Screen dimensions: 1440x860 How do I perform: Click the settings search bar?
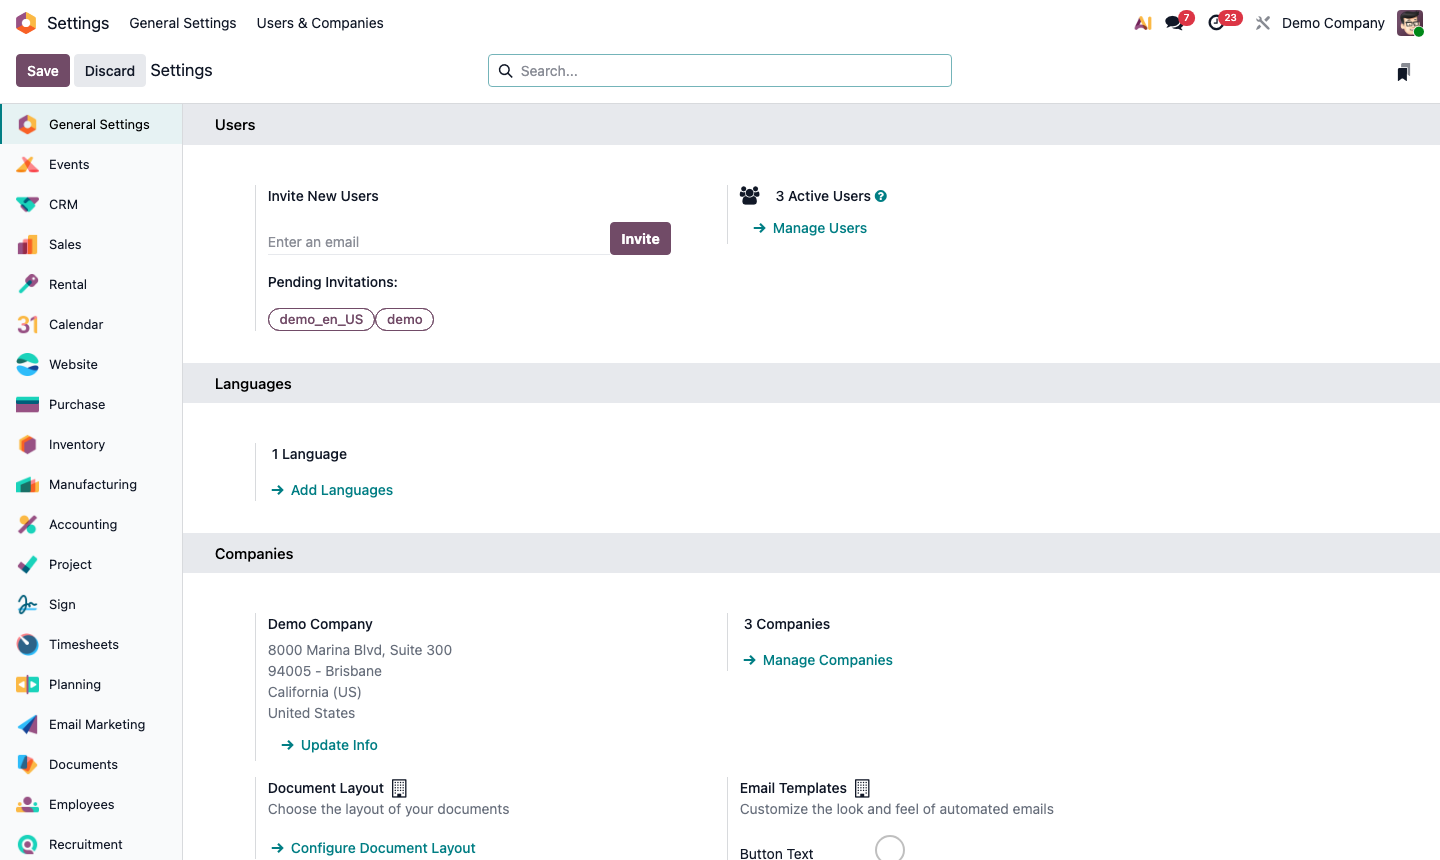coord(719,70)
